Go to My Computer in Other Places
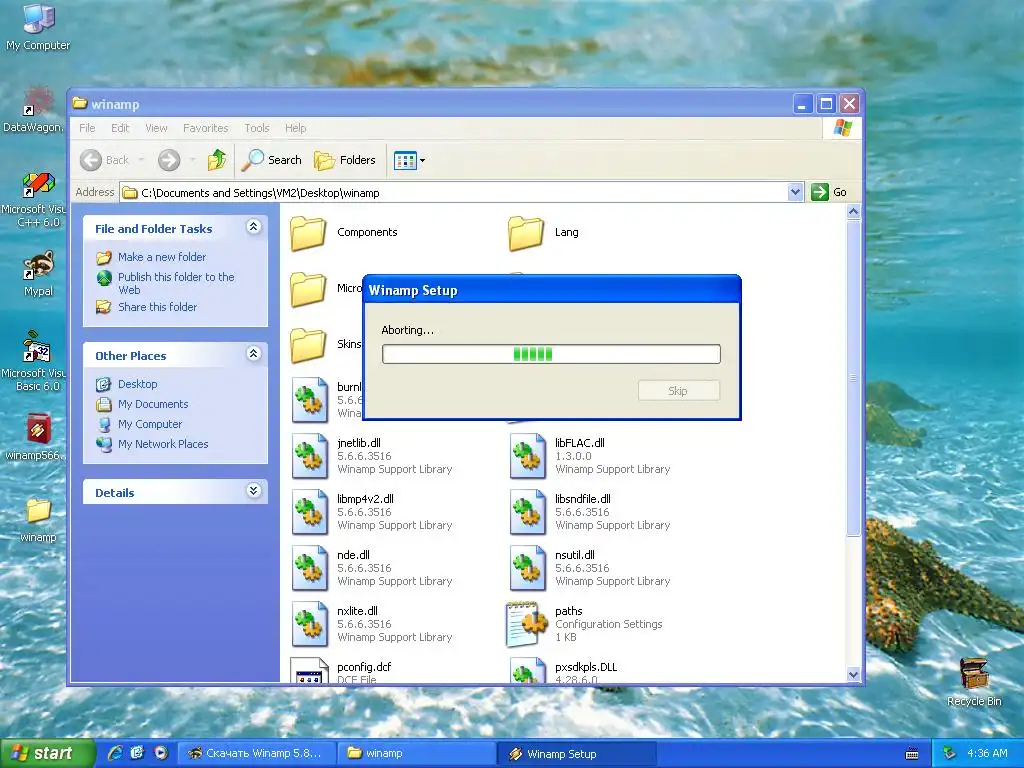Image resolution: width=1024 pixels, height=768 pixels. [x=150, y=424]
